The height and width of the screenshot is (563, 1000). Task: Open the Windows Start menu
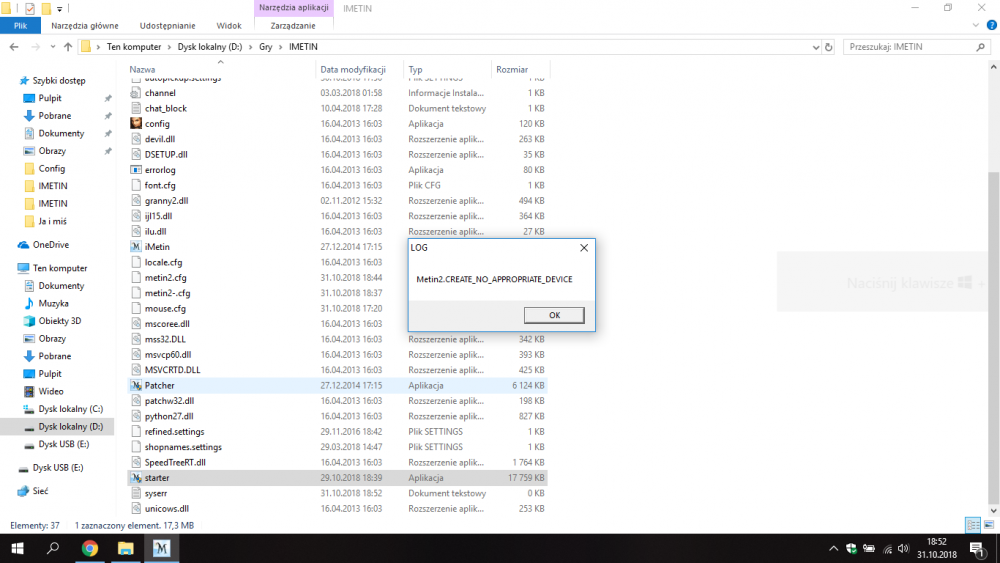(x=17, y=548)
